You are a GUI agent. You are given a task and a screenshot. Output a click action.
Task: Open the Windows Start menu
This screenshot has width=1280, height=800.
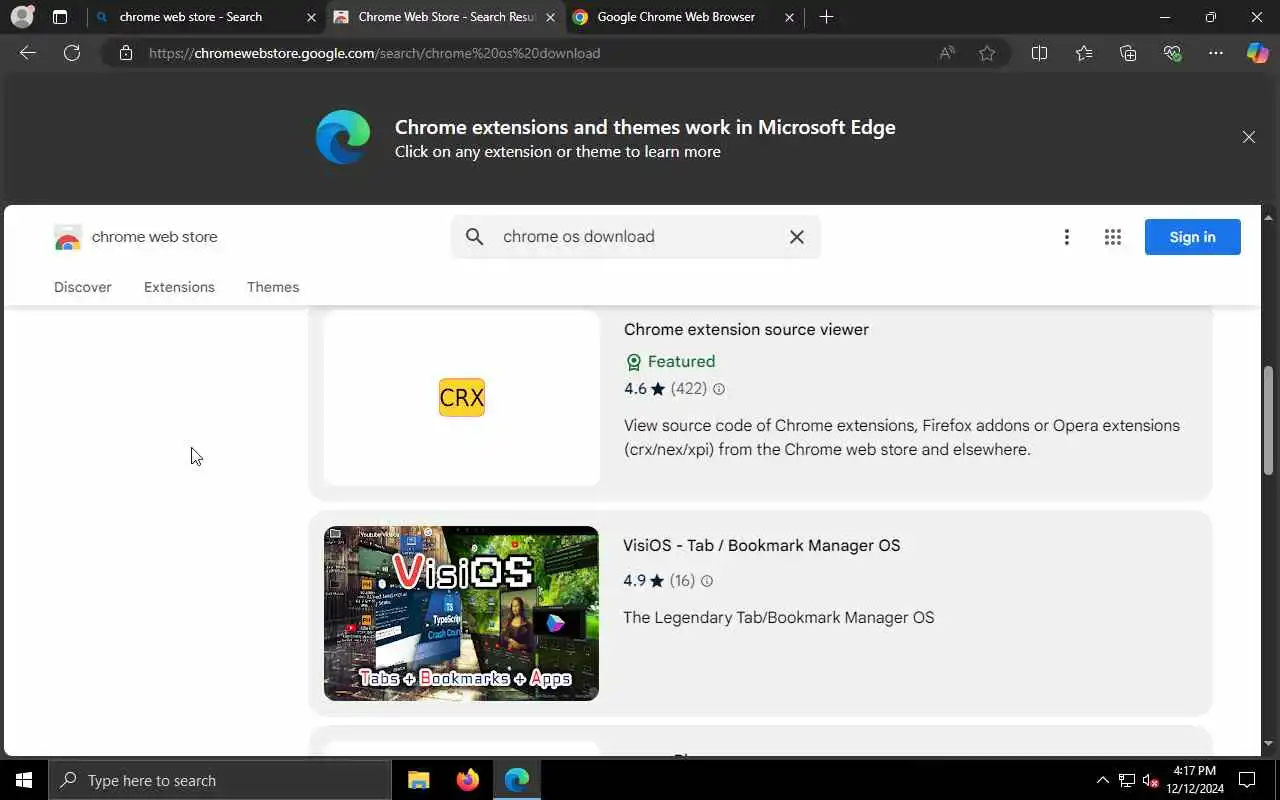click(24, 780)
